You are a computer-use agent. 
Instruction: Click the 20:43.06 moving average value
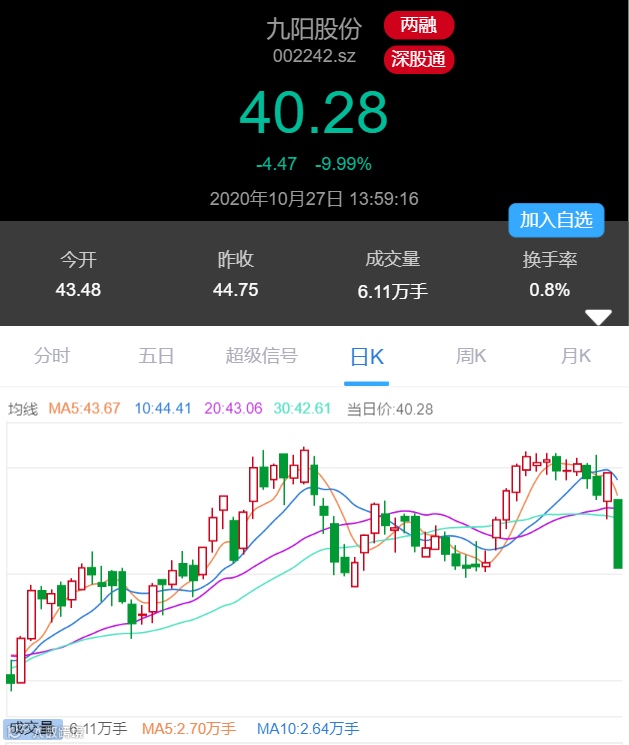[233, 409]
